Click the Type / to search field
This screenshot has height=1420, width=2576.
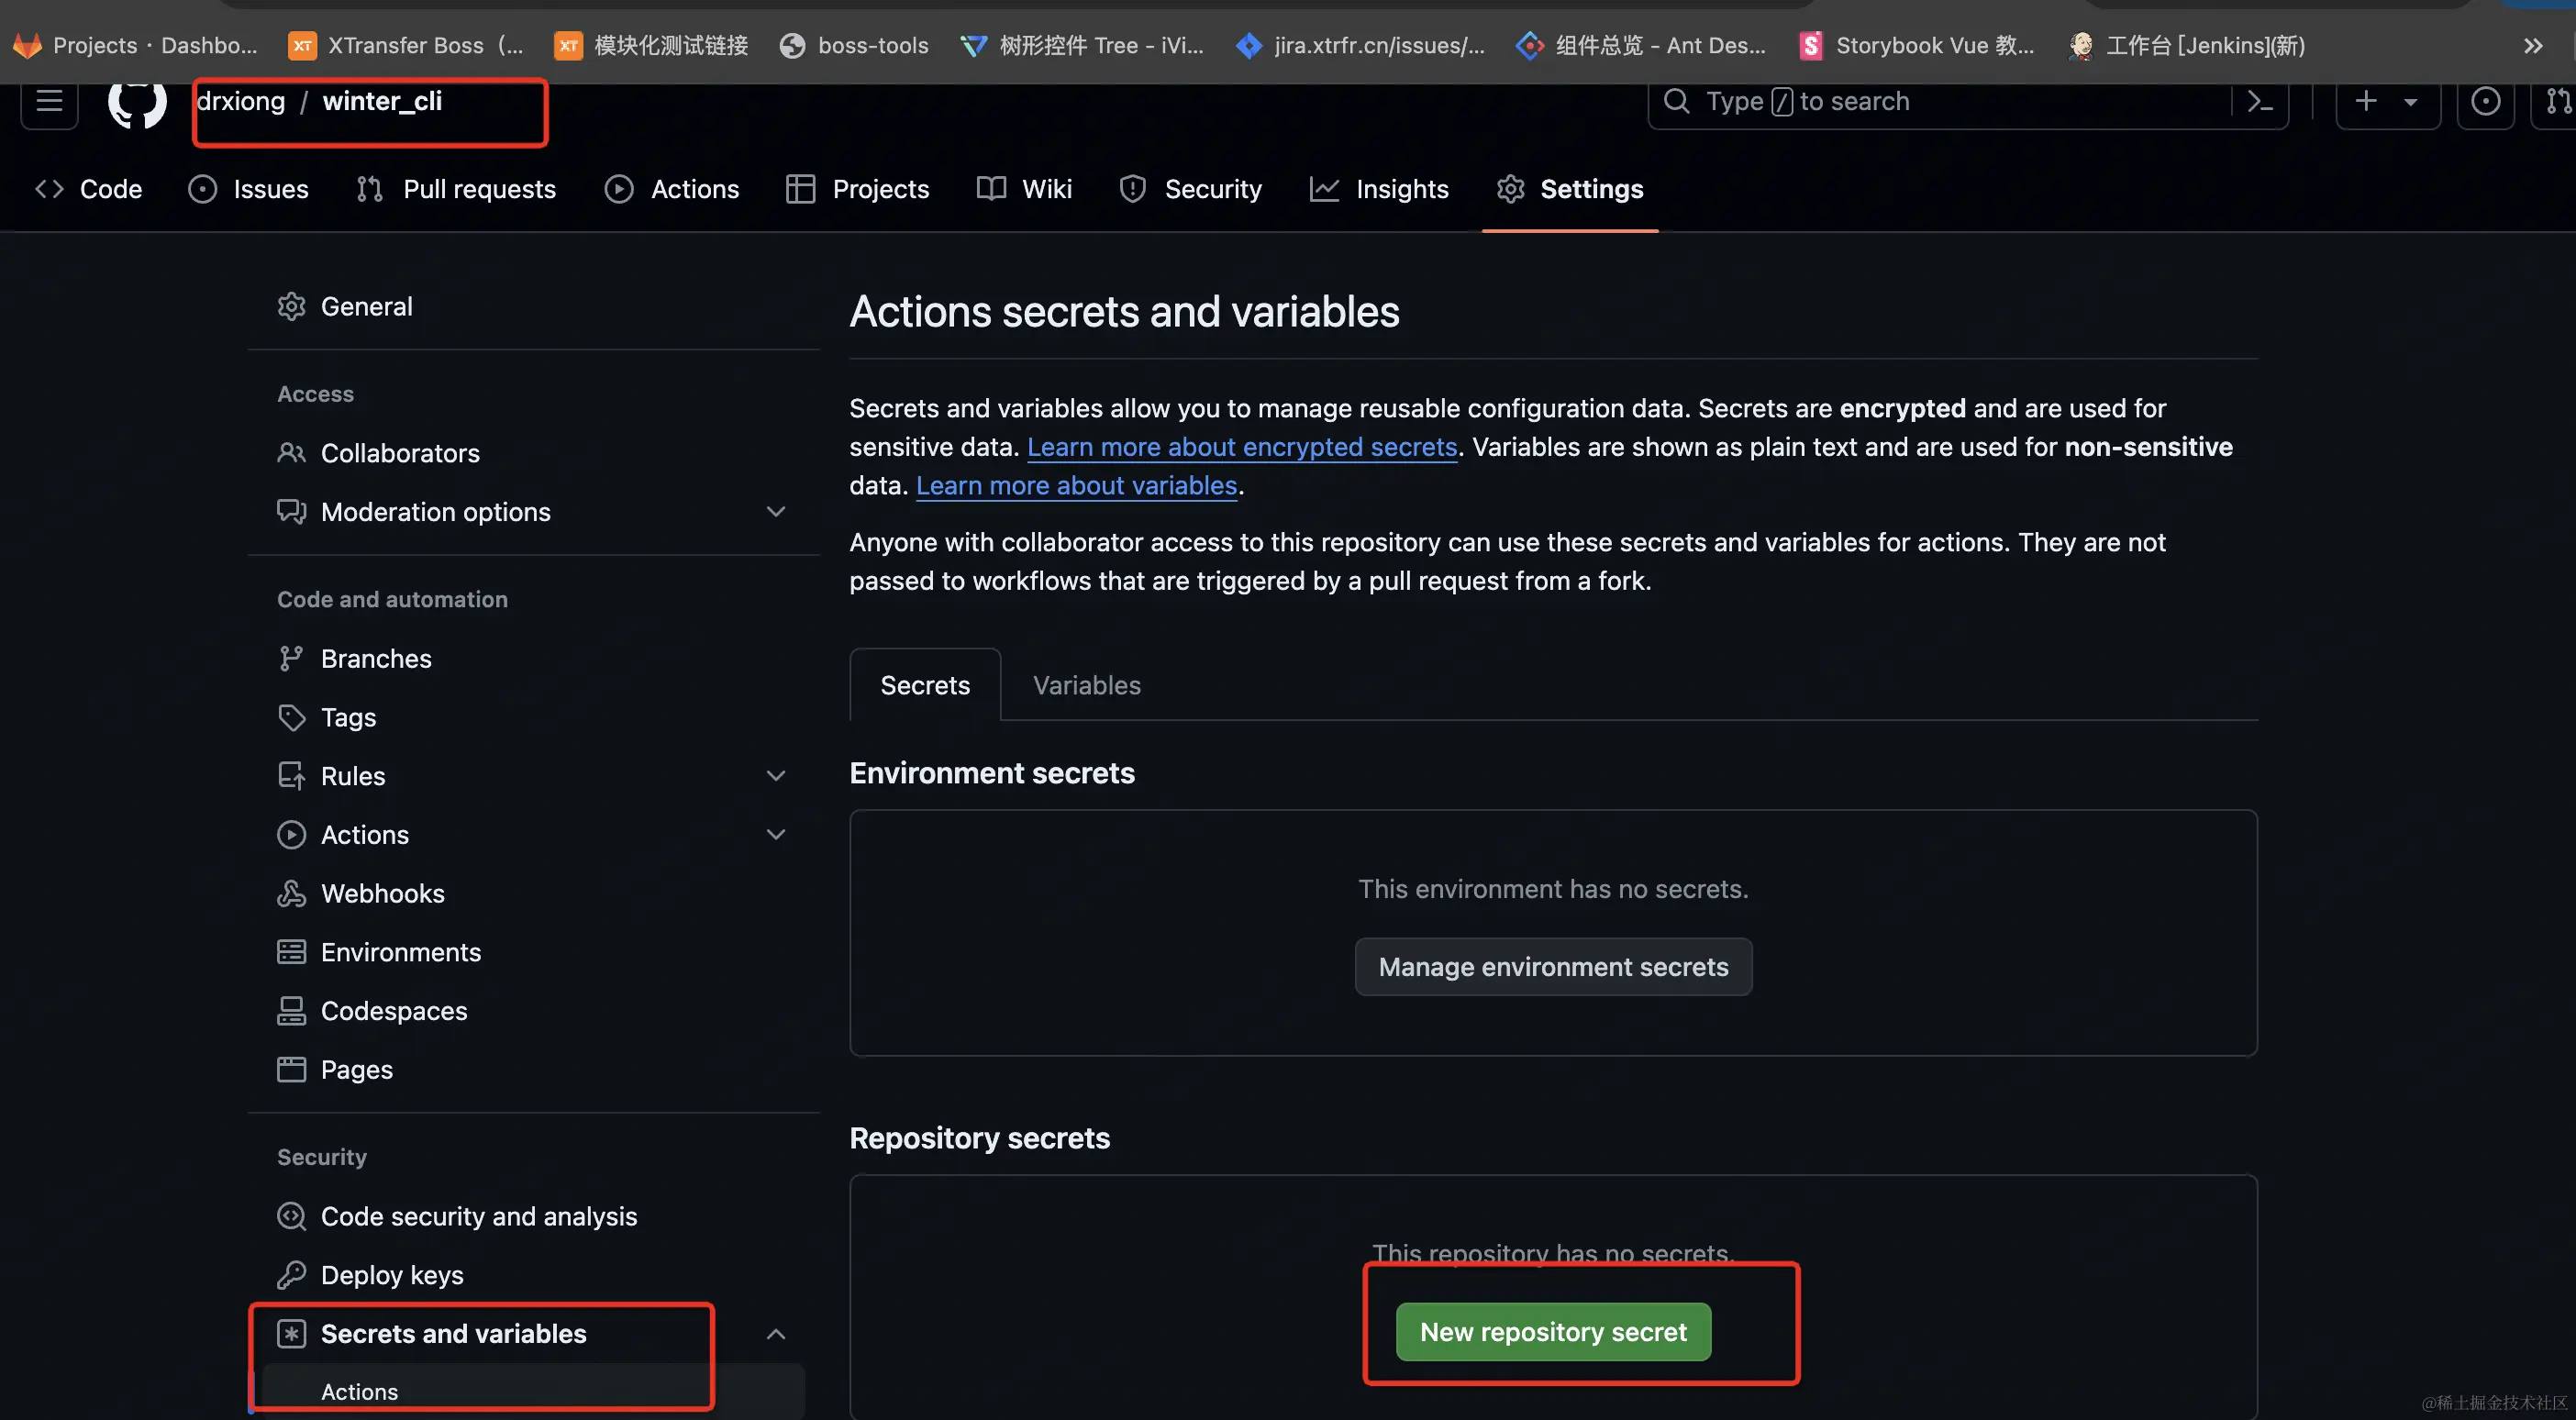1940,102
